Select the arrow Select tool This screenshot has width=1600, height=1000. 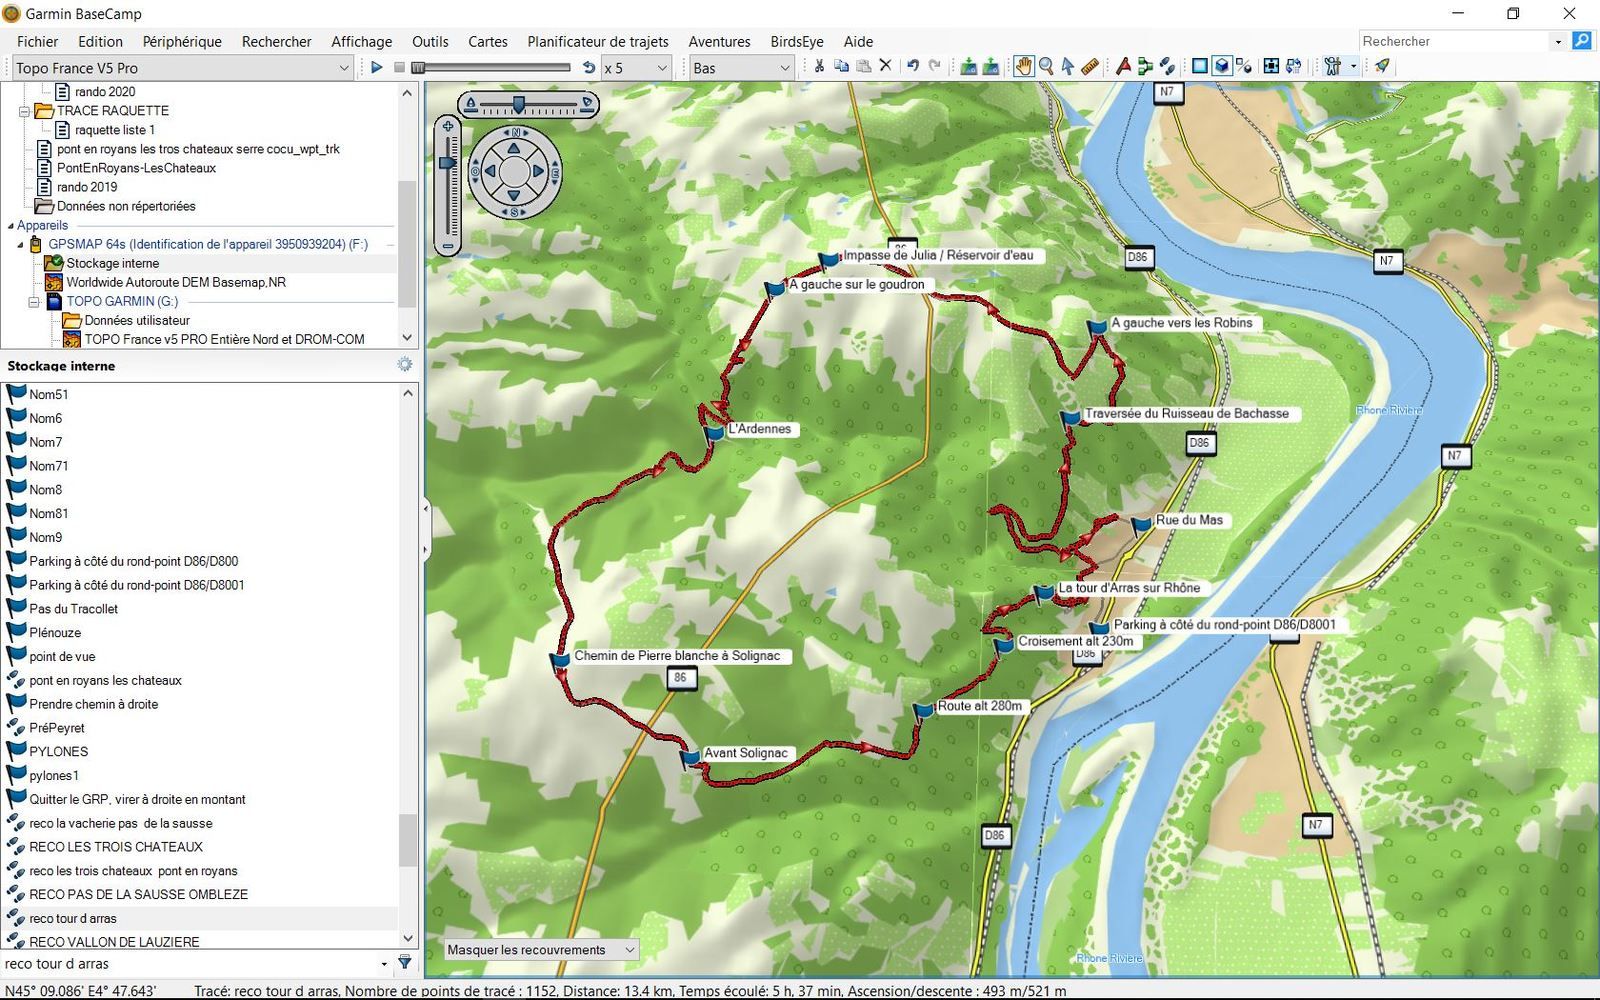click(1068, 67)
